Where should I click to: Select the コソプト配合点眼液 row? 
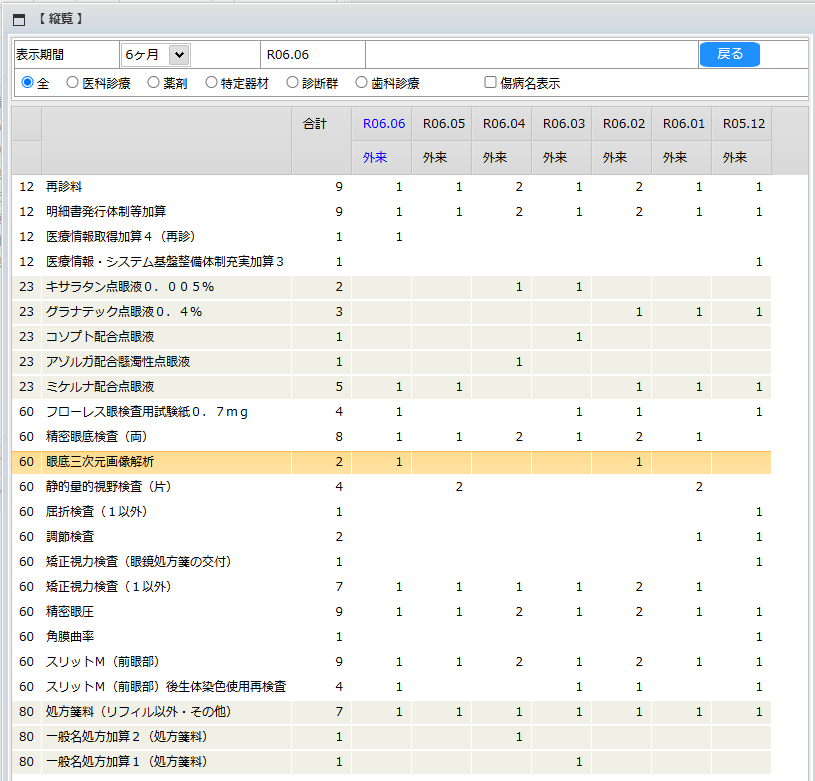[391, 337]
